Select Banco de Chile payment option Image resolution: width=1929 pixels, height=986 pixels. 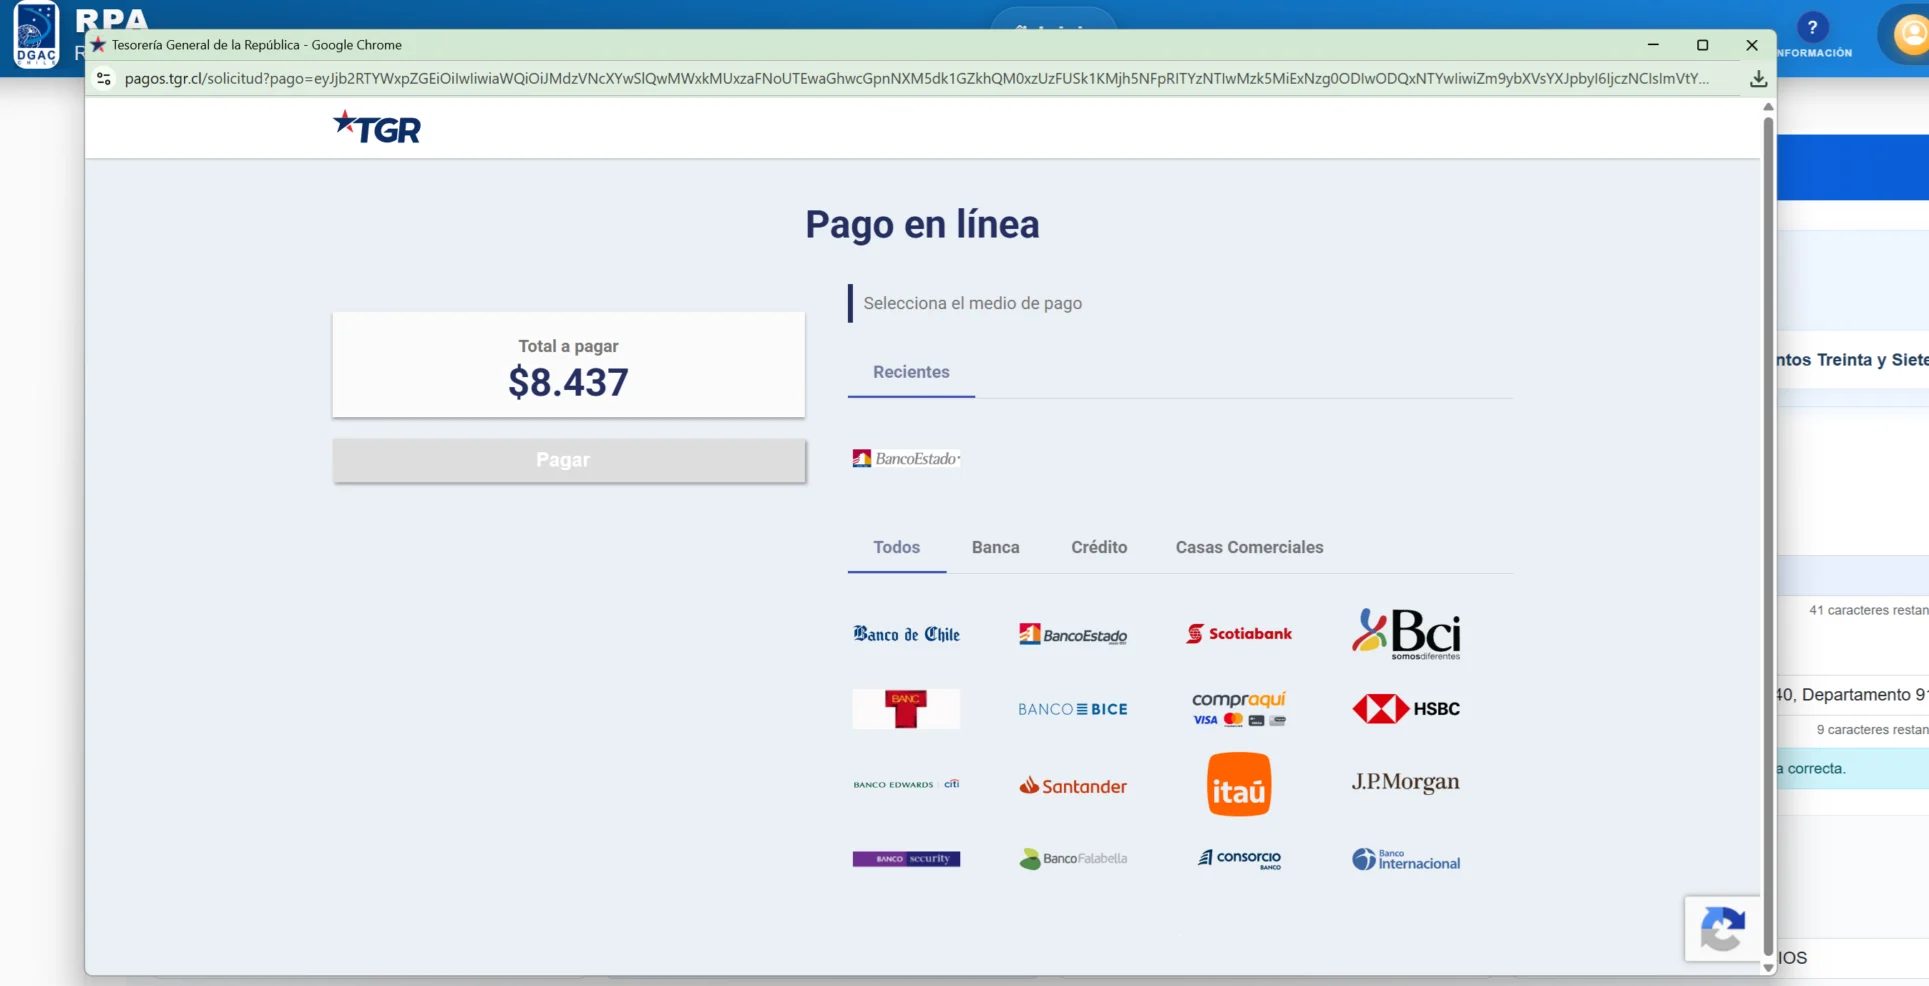click(906, 634)
